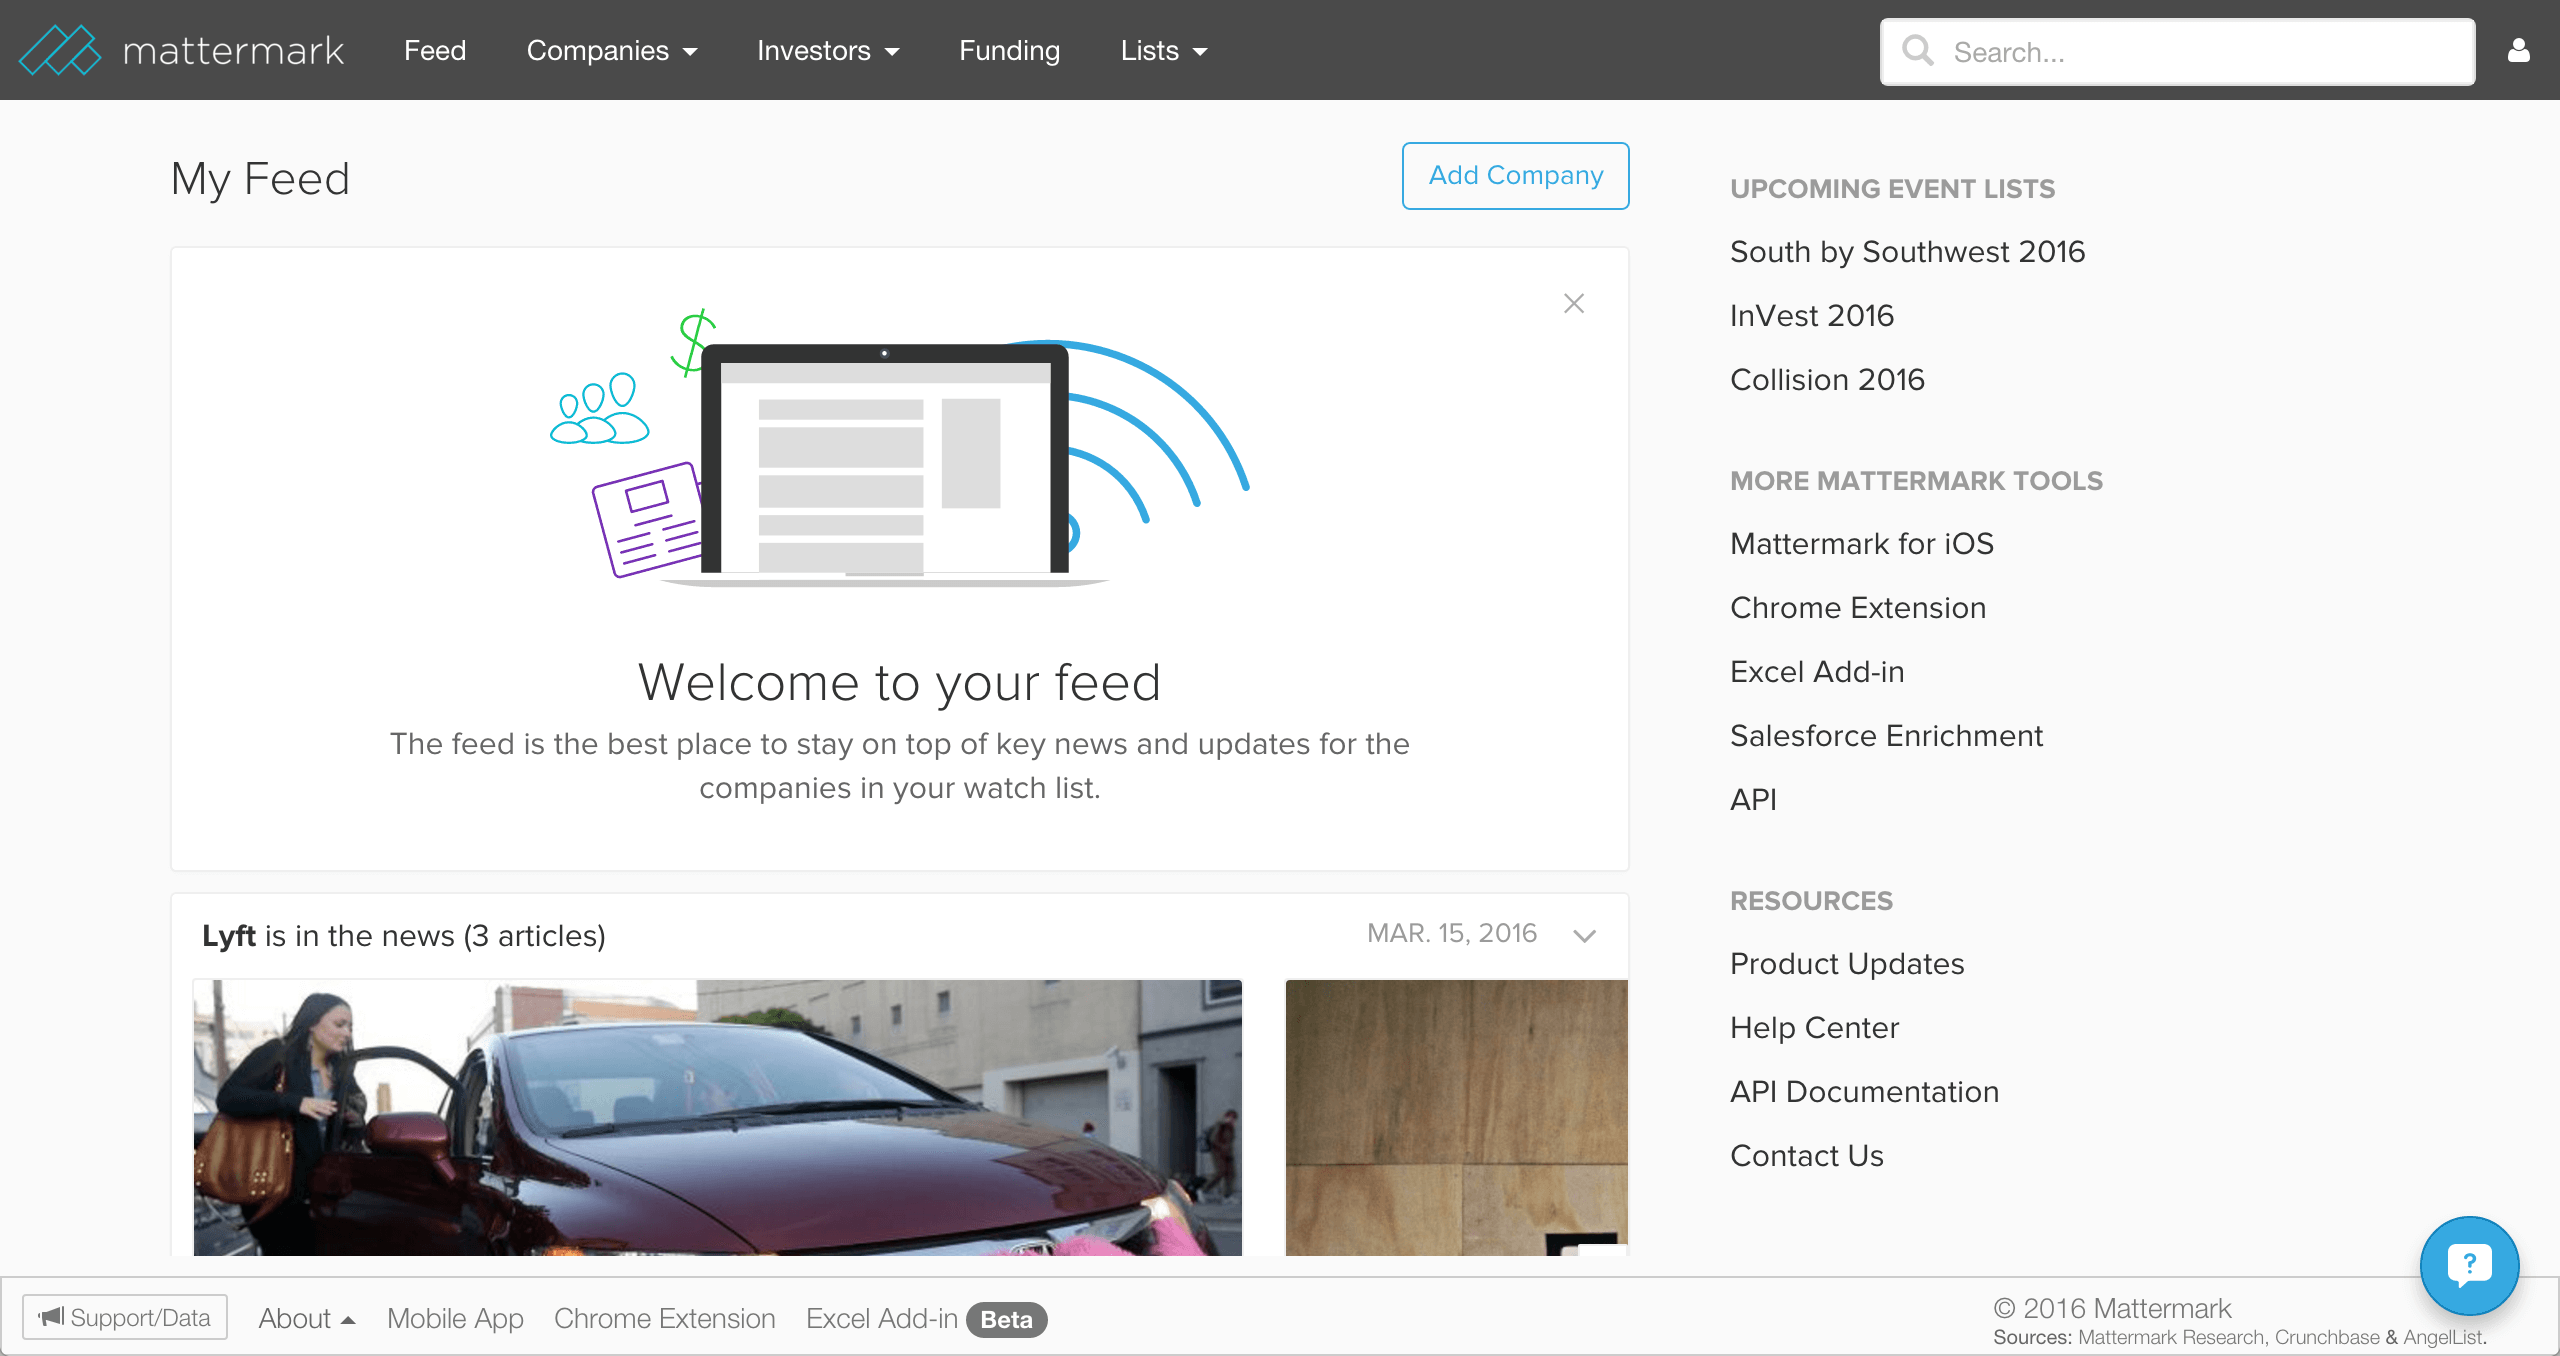Click the search magnifier icon
This screenshot has height=1356, width=2560.
pyautogui.click(x=1917, y=51)
